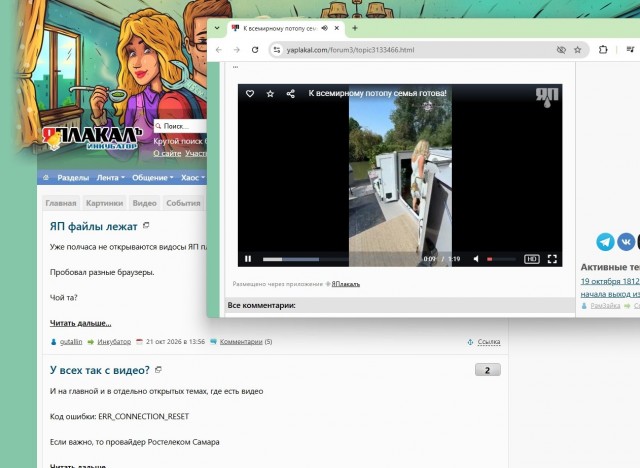Open the Telegram share icon

coord(605,242)
